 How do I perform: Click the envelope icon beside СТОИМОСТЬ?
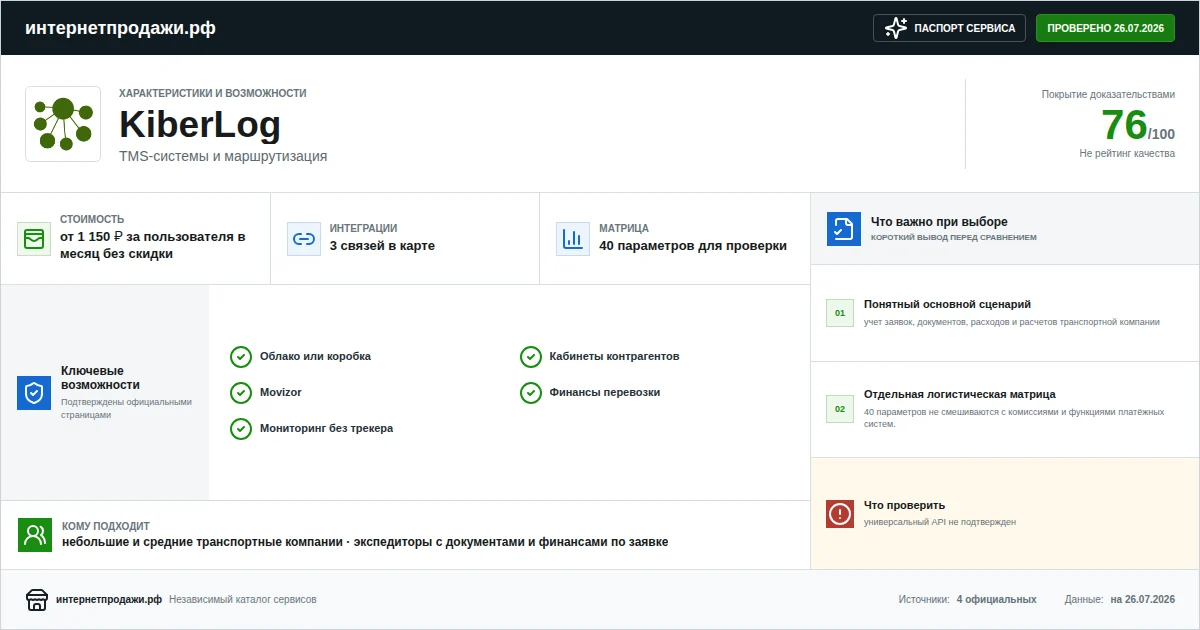(34, 239)
